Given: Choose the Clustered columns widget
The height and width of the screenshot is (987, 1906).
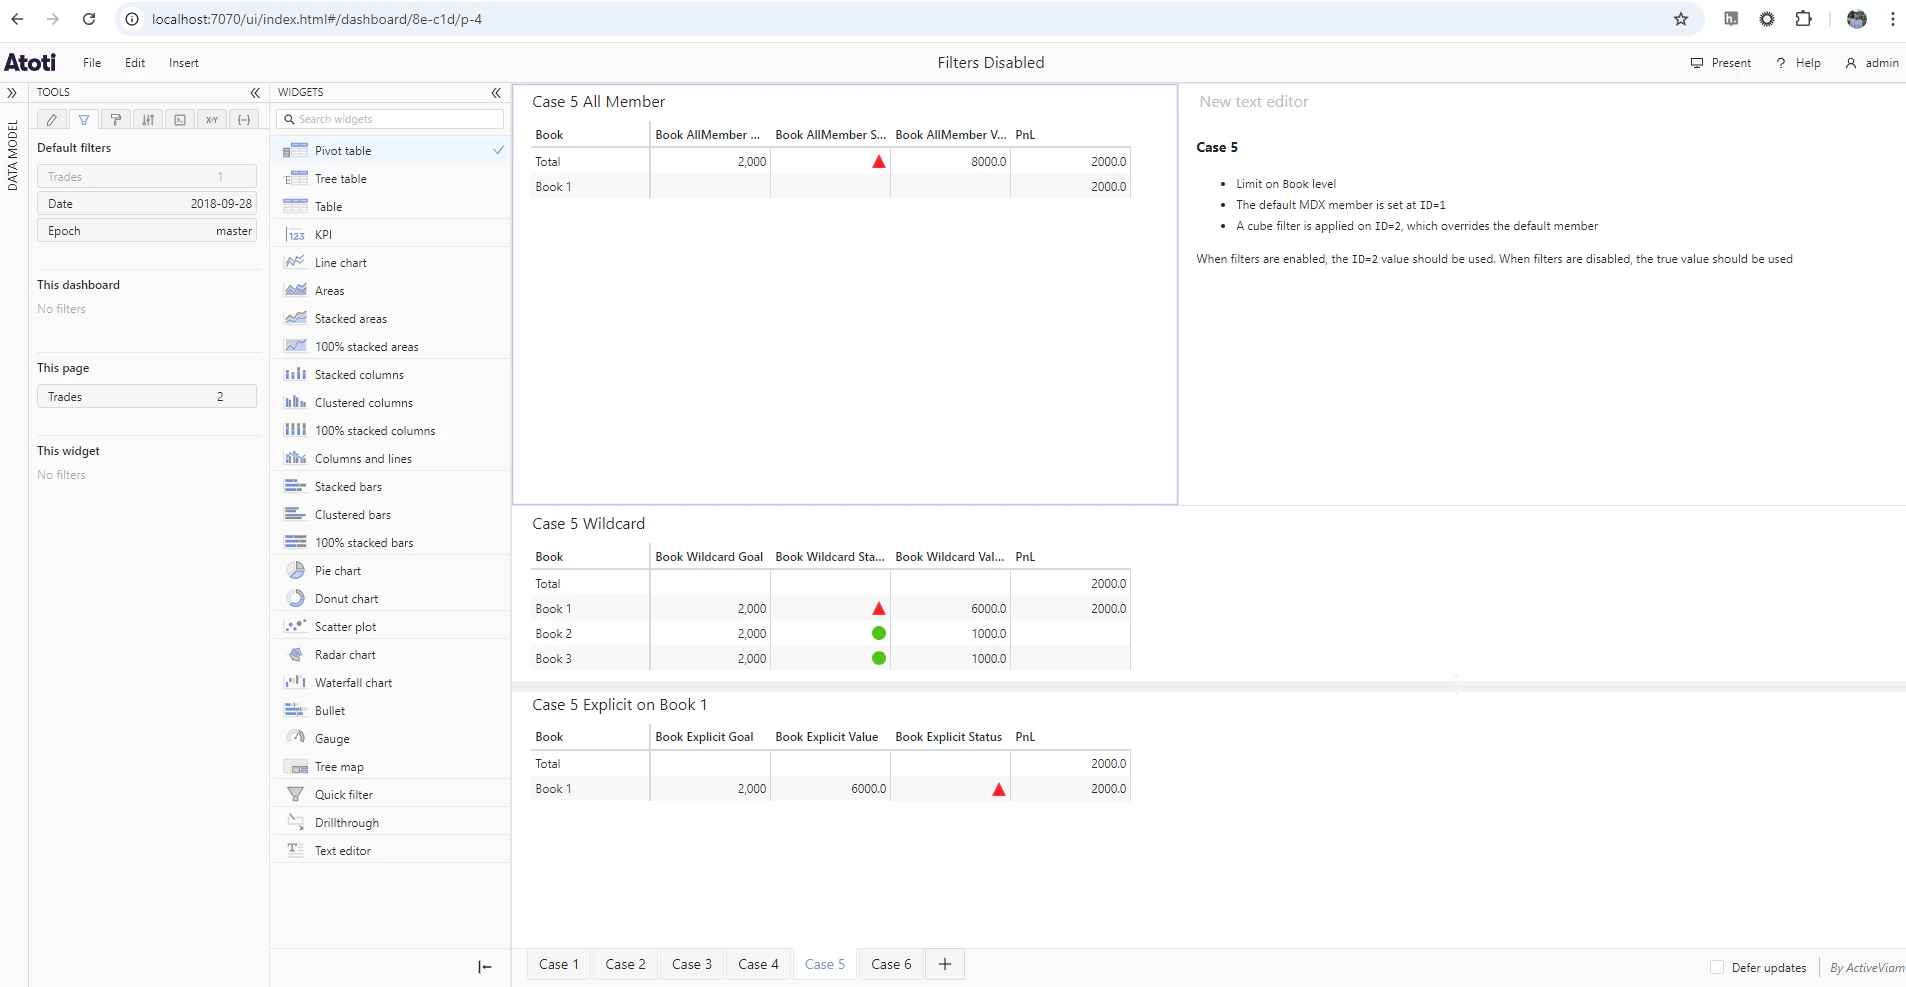Looking at the screenshot, I should [391, 402].
